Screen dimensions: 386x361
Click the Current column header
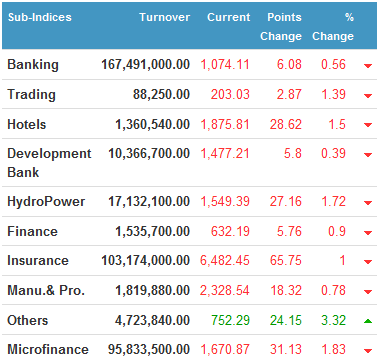pyautogui.click(x=229, y=17)
